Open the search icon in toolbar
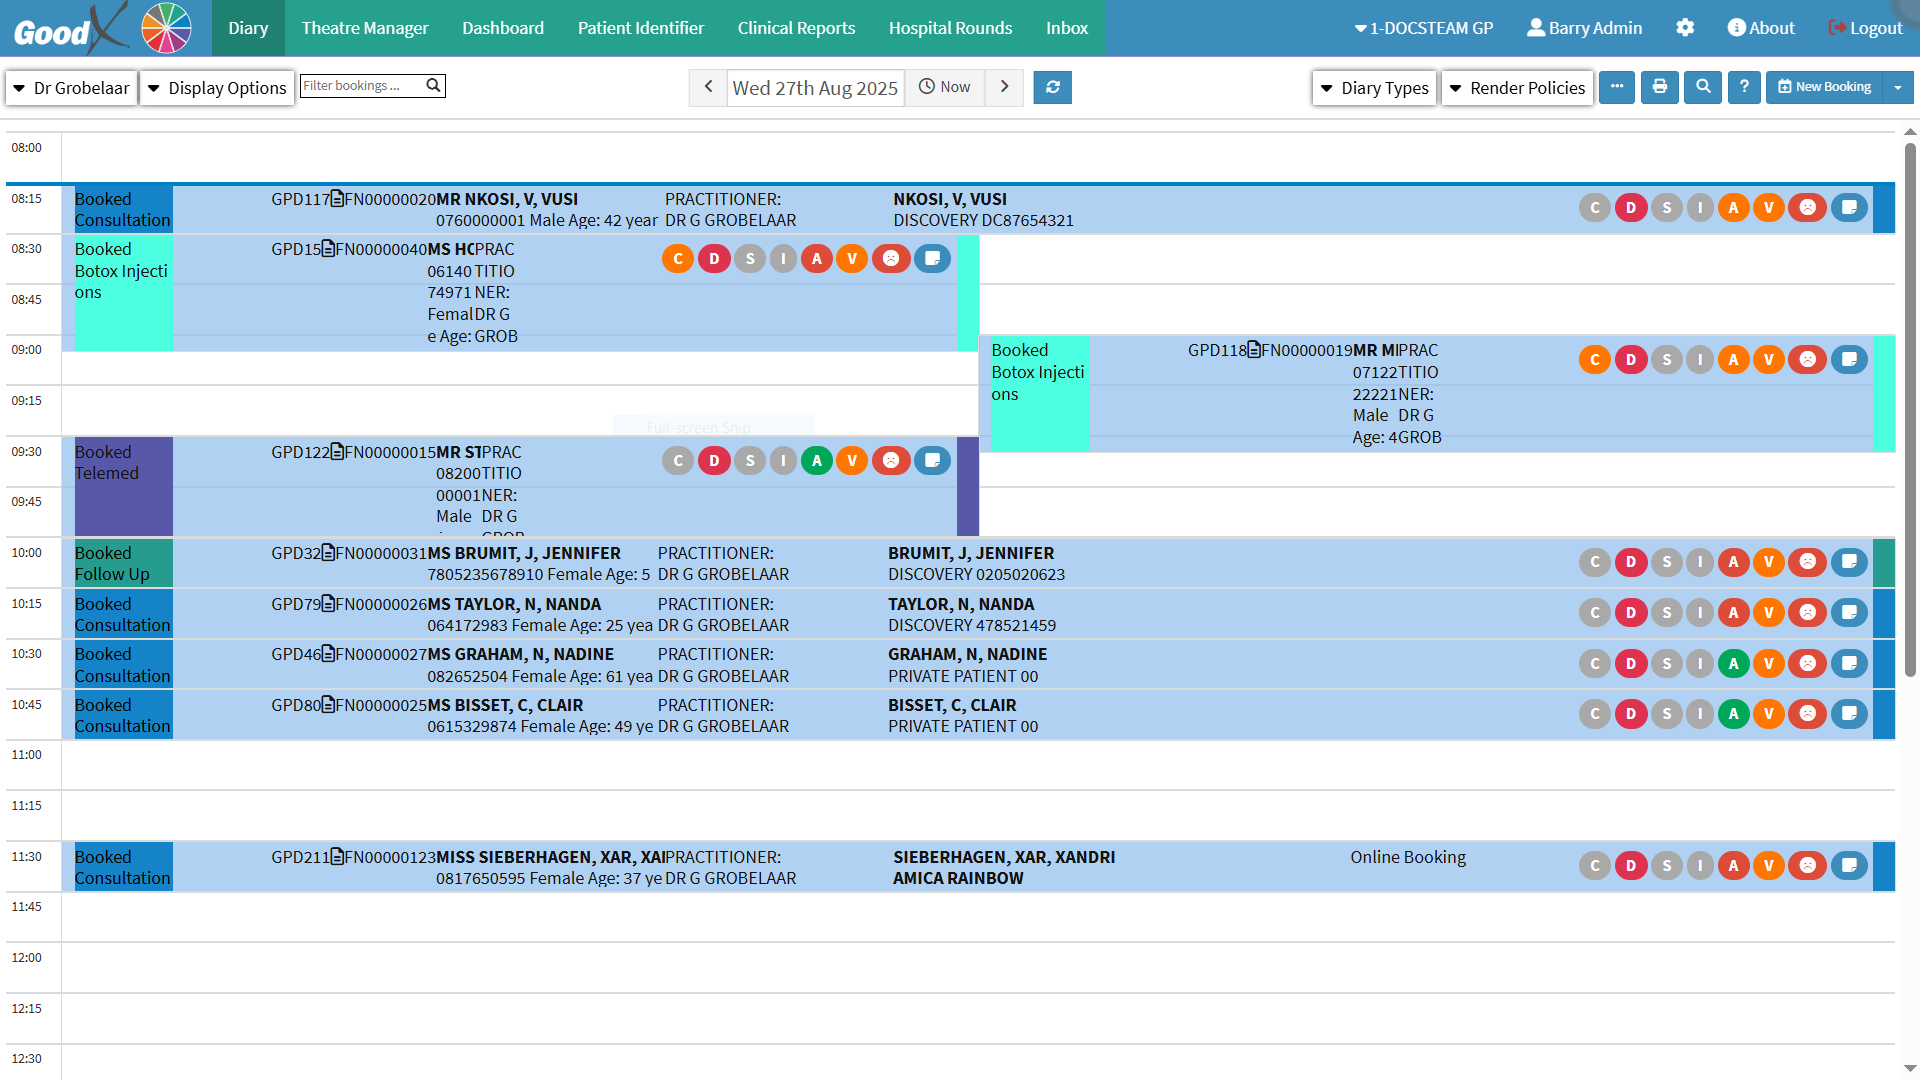This screenshot has height=1080, width=1920. pos(1703,87)
